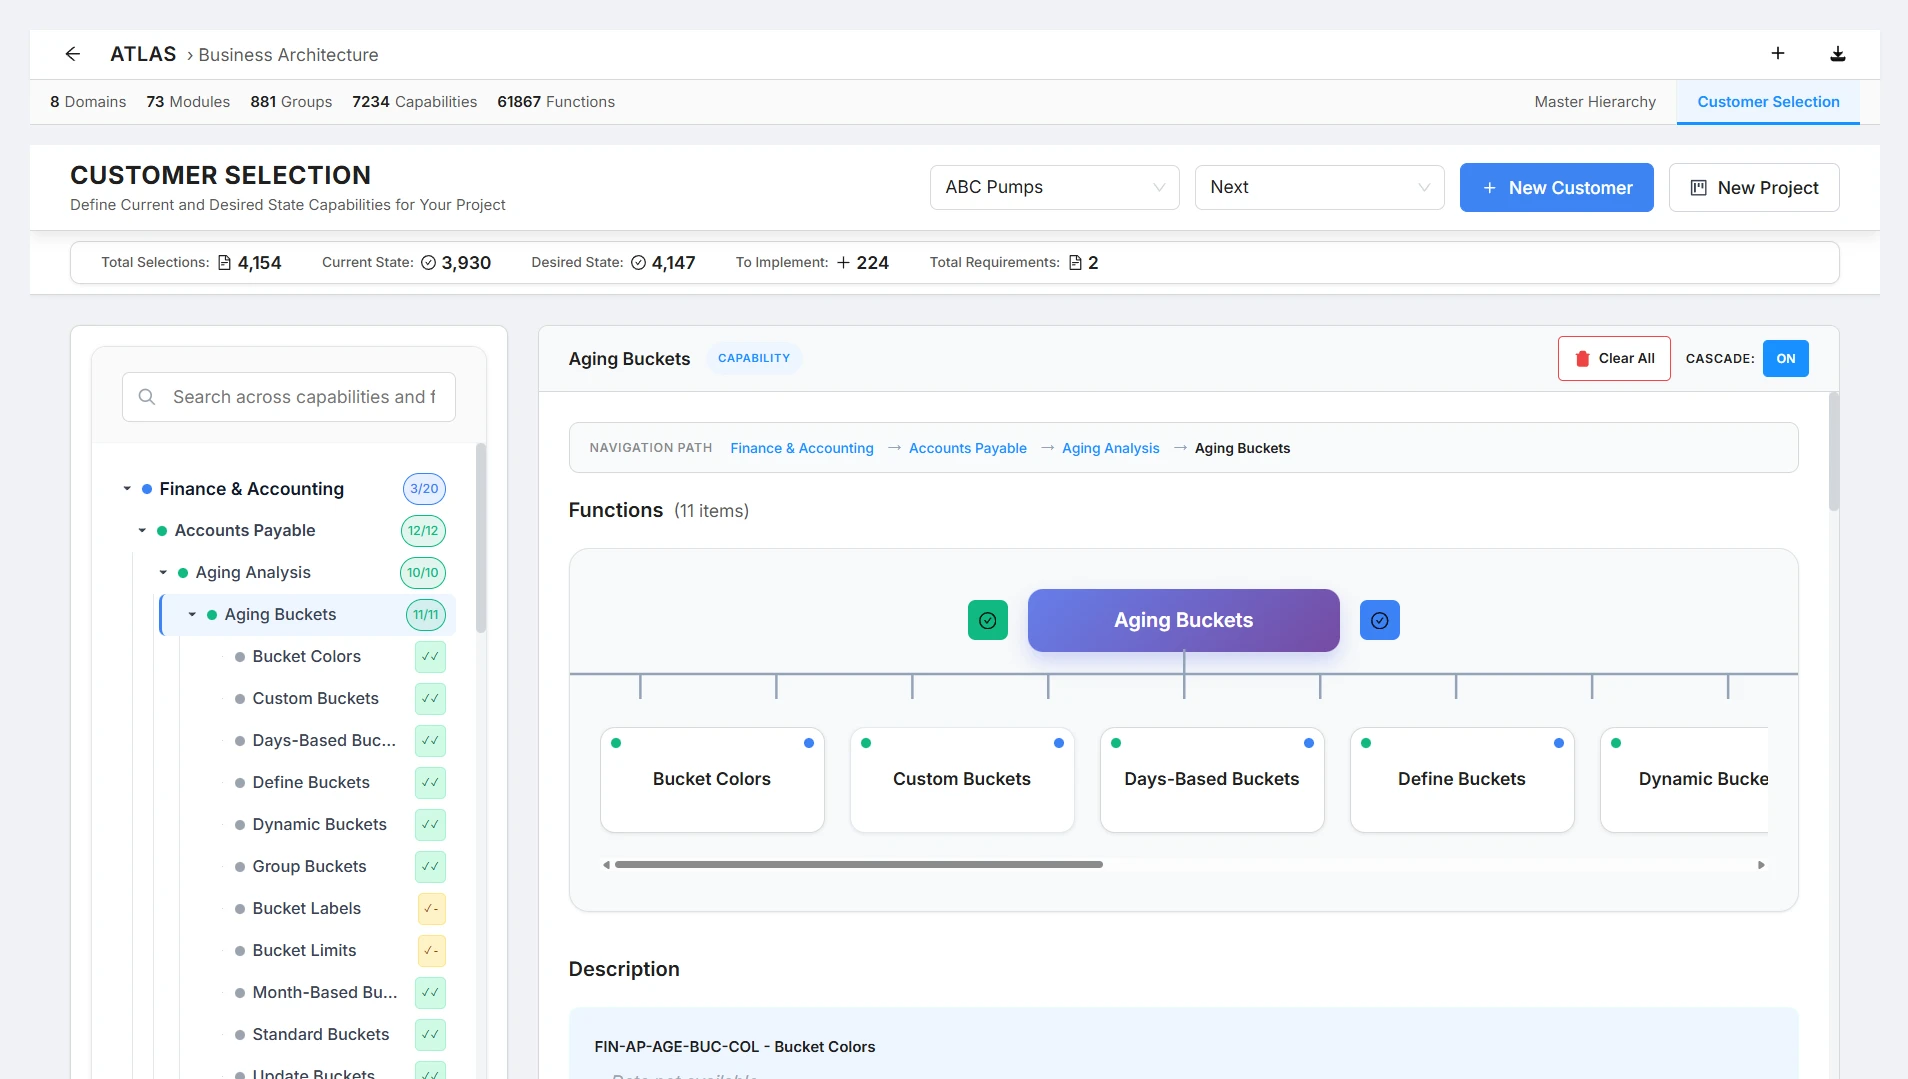
Task: Click the Desired State check icon
Action: click(x=639, y=263)
